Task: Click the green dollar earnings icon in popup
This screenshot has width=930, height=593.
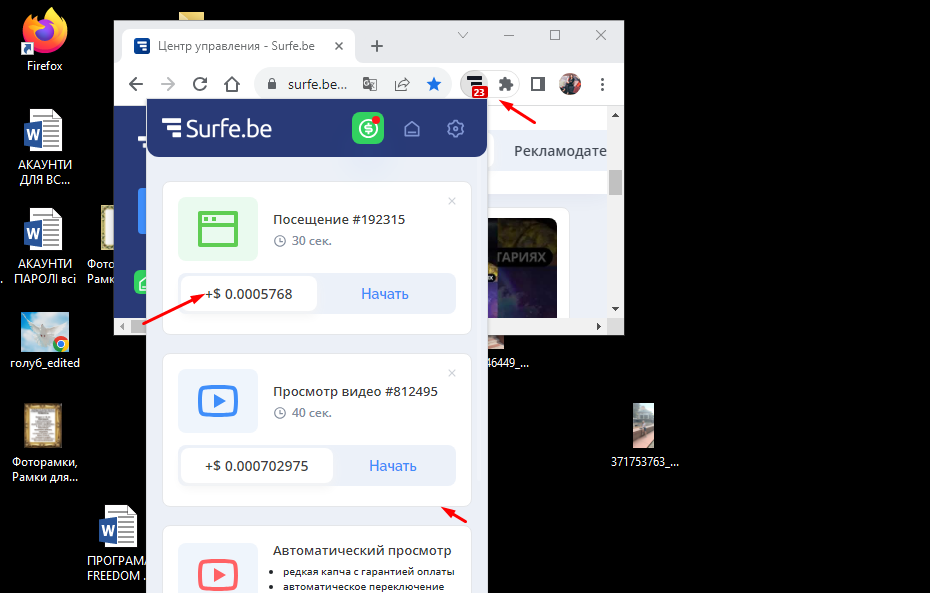Action: (368, 128)
